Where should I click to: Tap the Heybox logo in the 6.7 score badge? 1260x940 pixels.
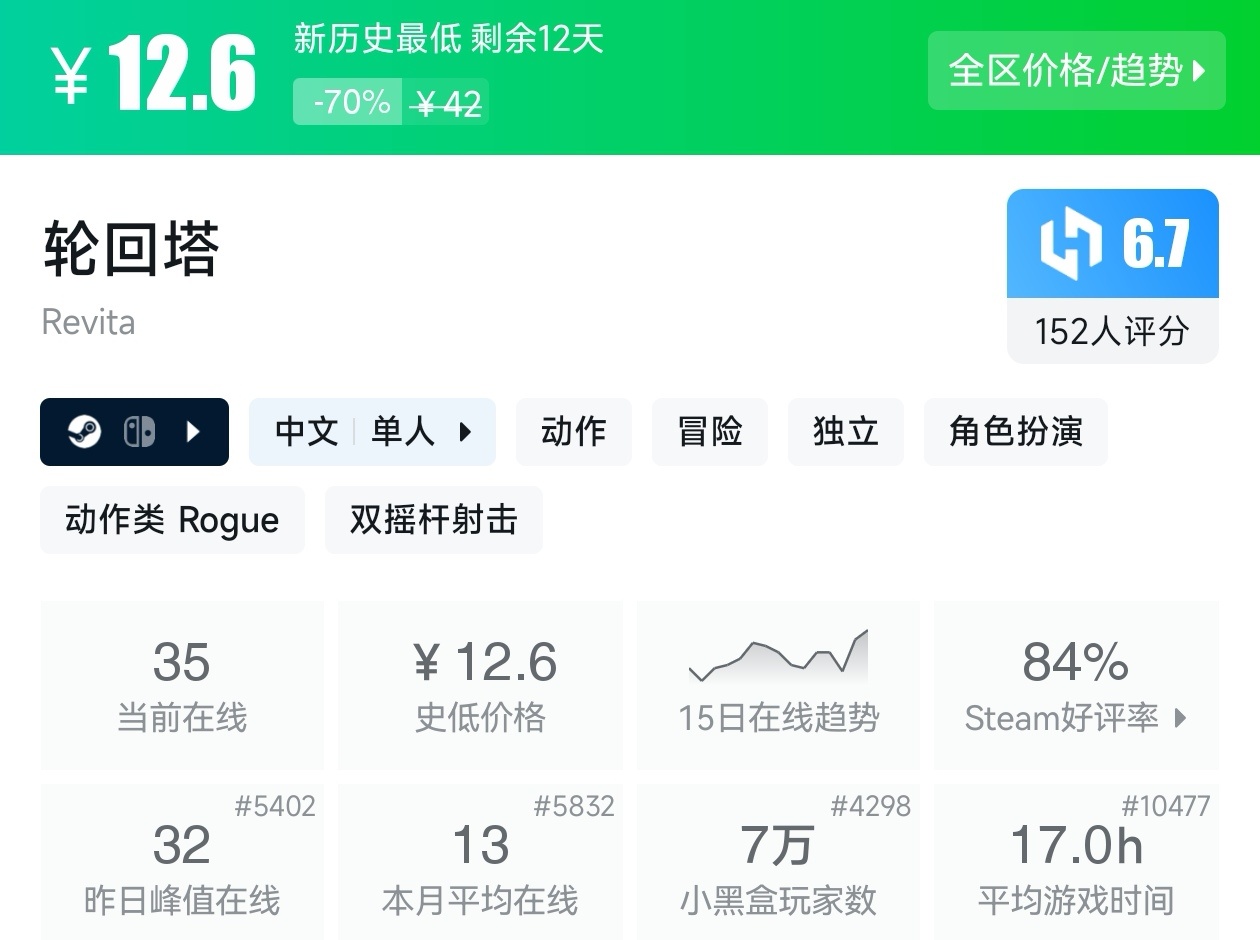(1071, 244)
